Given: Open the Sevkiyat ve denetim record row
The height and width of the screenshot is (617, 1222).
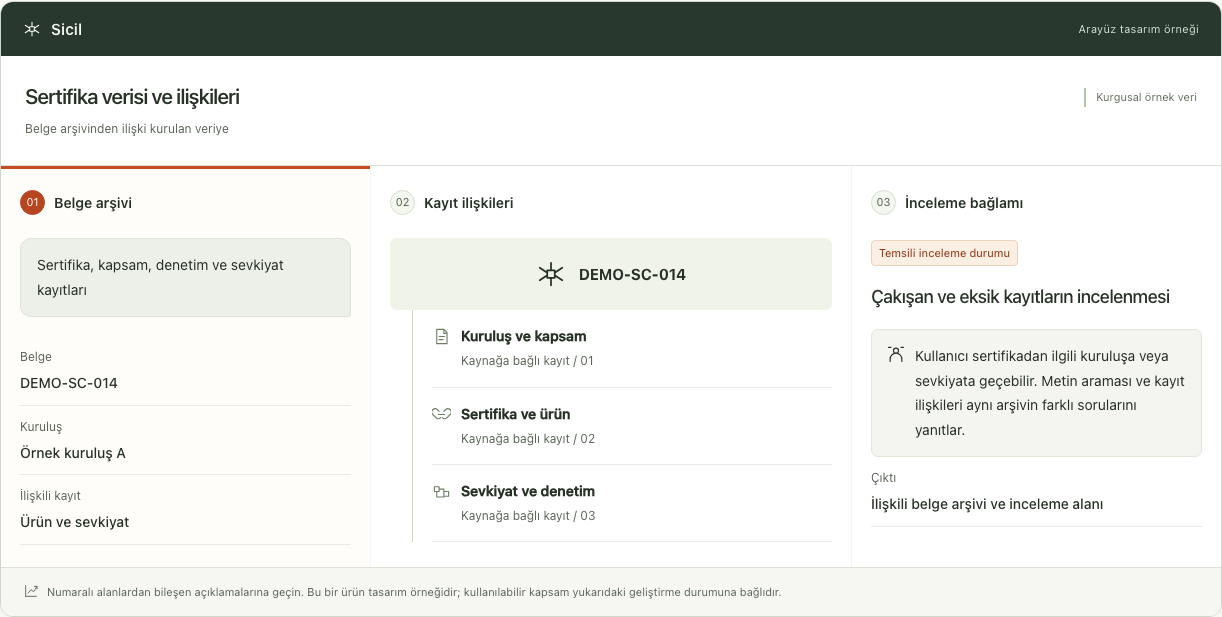Looking at the screenshot, I should (631, 503).
